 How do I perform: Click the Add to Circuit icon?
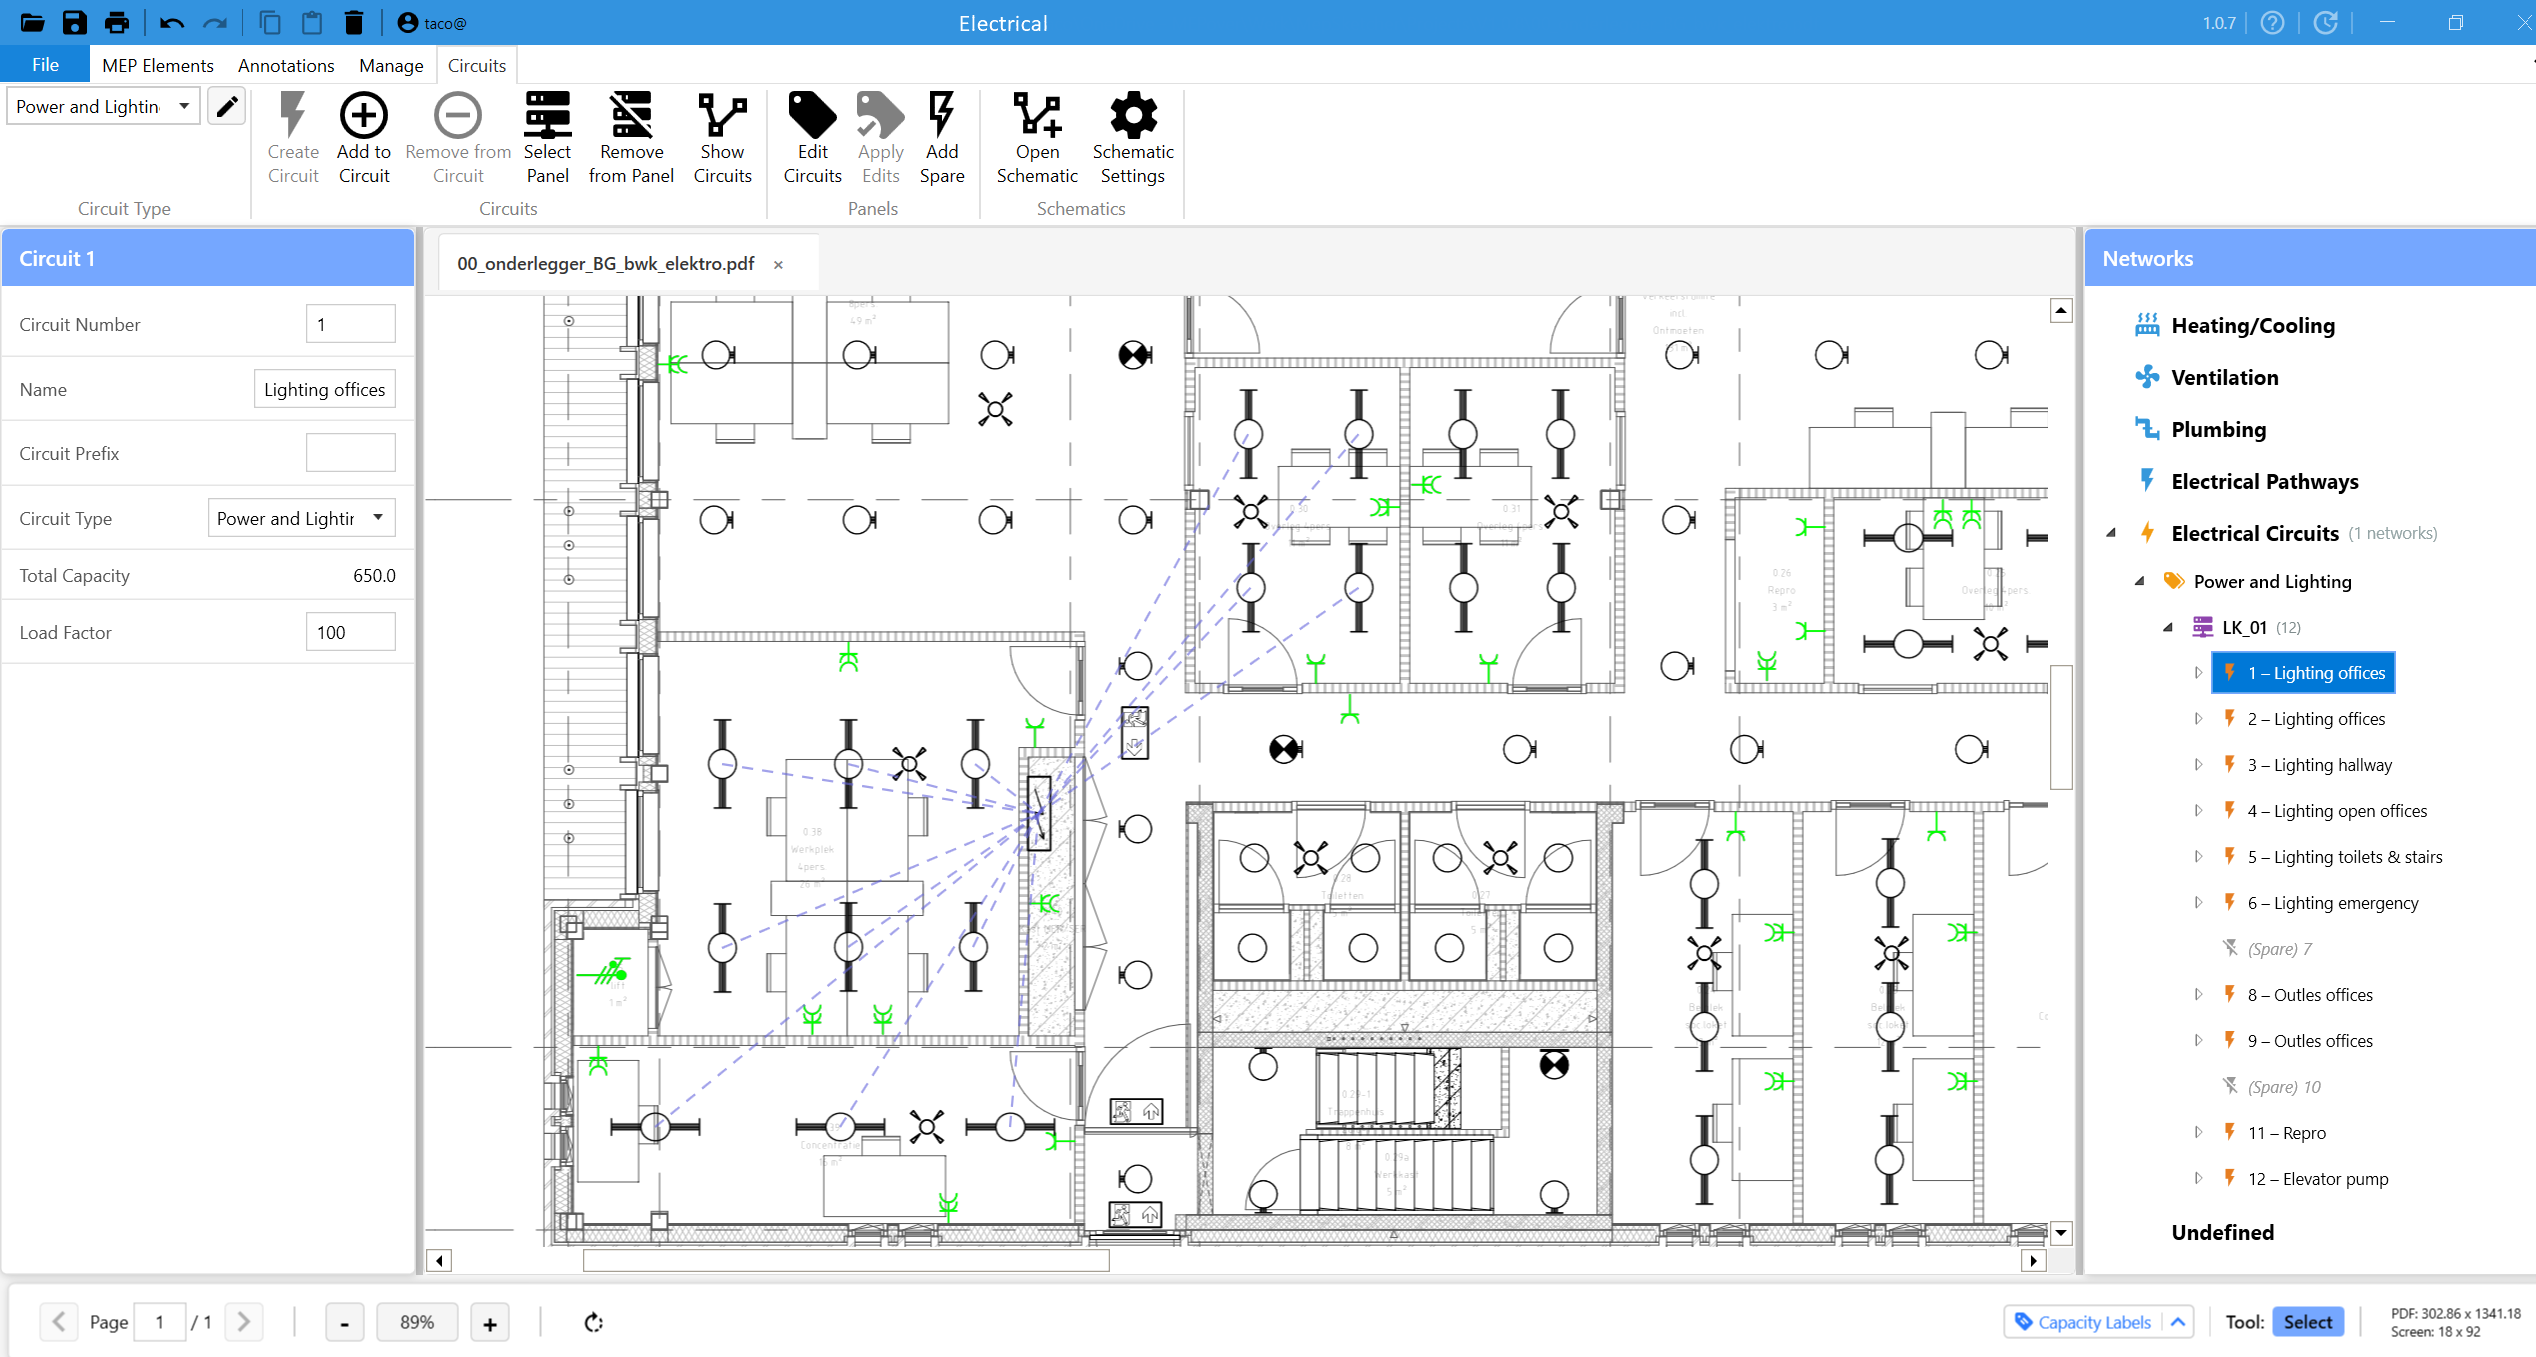pos(363,117)
